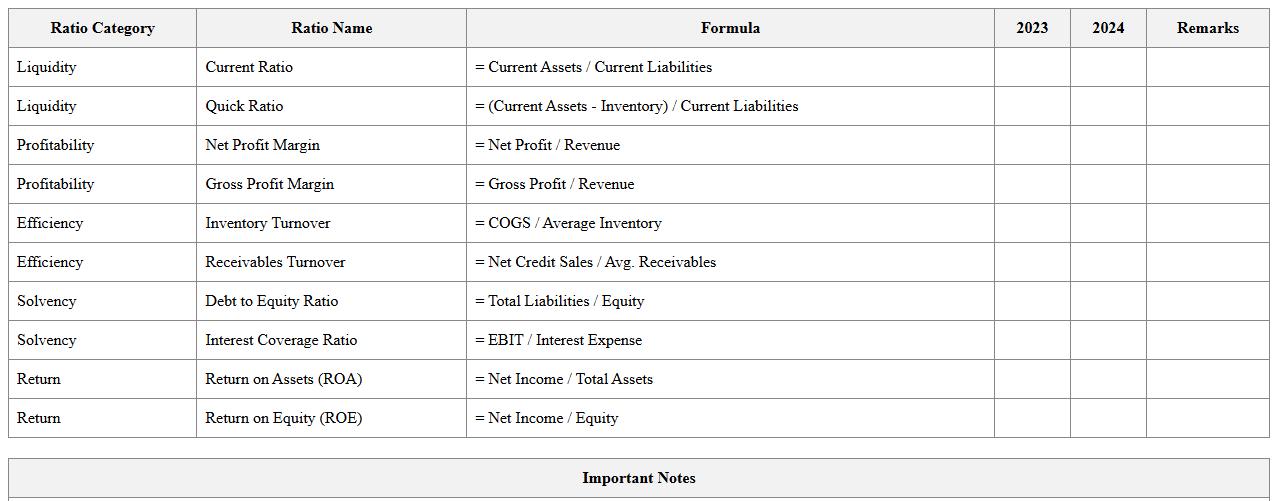Click the 2023 cell for Return on Equity
The image size is (1278, 501).
pos(1032,418)
